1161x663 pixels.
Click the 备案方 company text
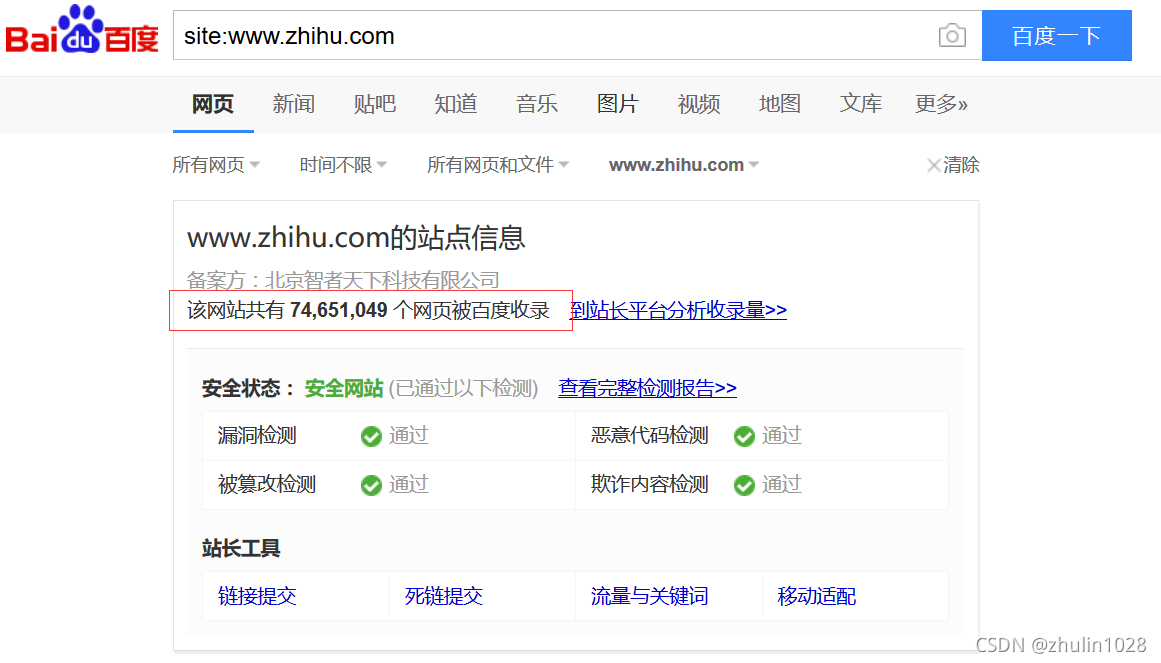344,280
